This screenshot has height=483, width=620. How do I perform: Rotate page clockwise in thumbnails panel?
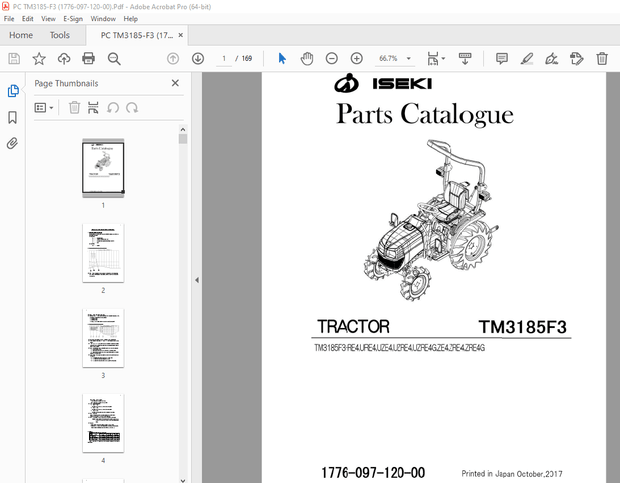click(132, 108)
